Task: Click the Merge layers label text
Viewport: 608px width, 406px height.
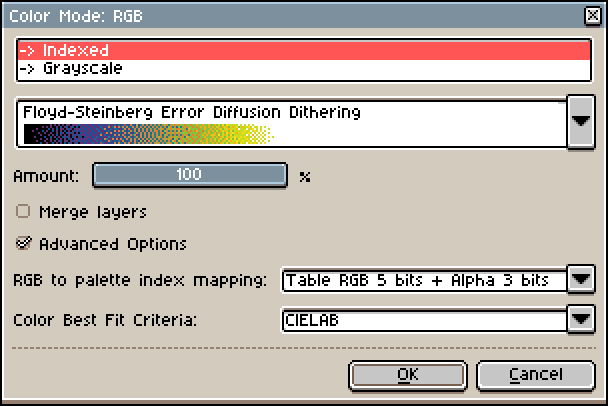Action: (x=93, y=213)
